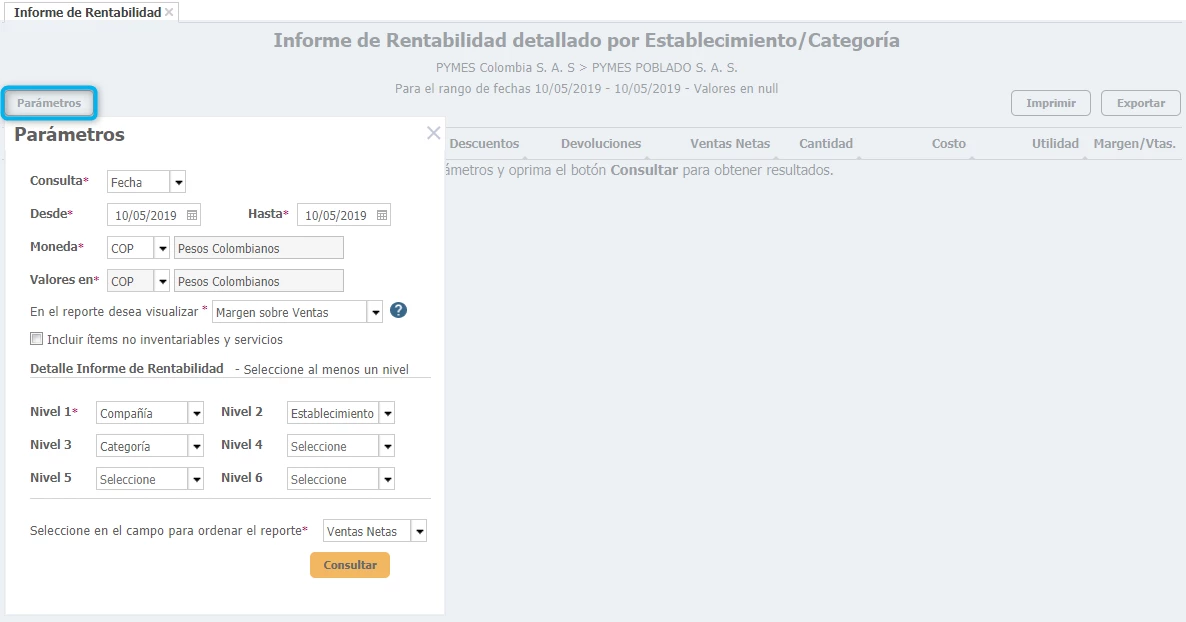
Task: Open the Valores en COP dropdown
Action: coord(162,281)
